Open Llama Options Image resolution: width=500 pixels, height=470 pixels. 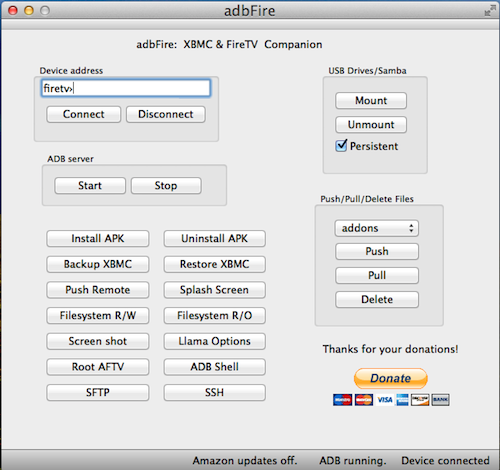(215, 341)
